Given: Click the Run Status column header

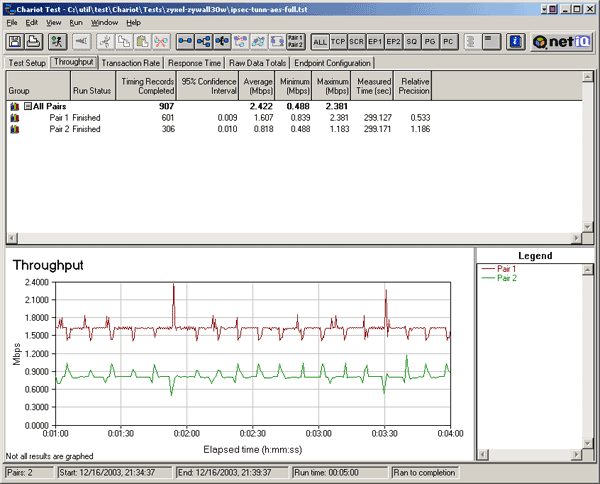Looking at the screenshot, I should point(93,88).
